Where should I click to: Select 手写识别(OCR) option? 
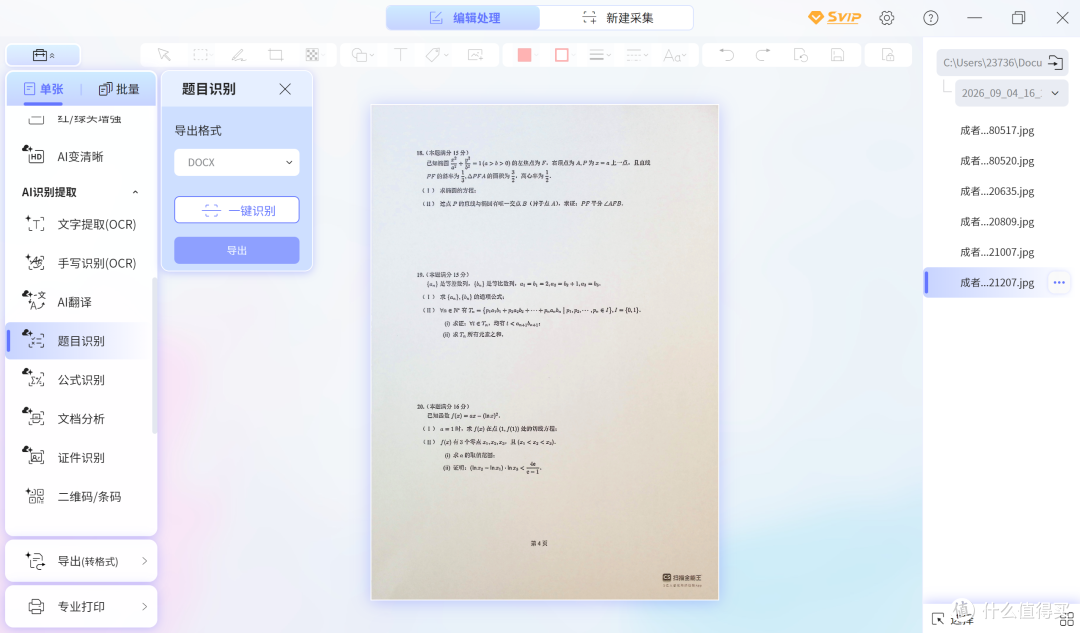[x=80, y=263]
